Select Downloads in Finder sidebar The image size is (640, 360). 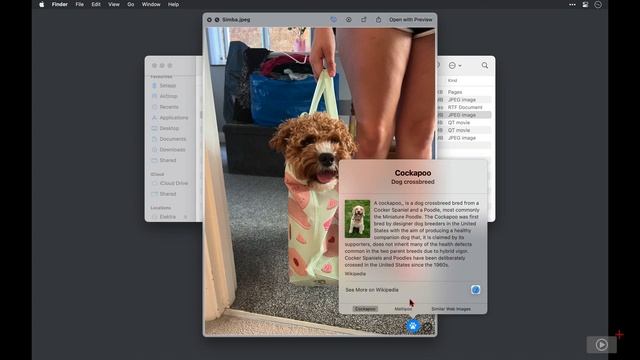coord(172,150)
